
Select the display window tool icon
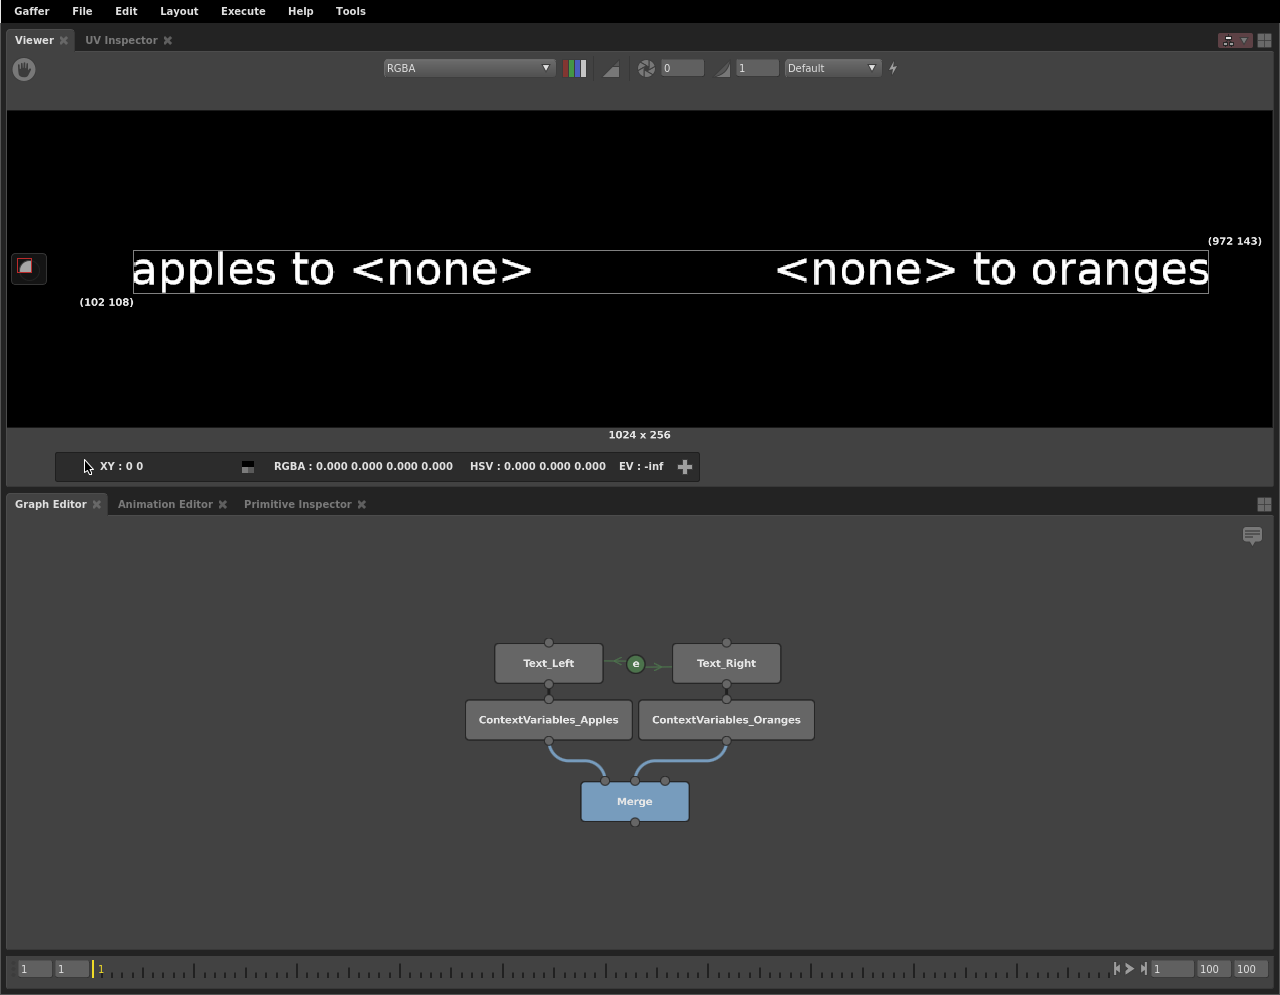27,268
